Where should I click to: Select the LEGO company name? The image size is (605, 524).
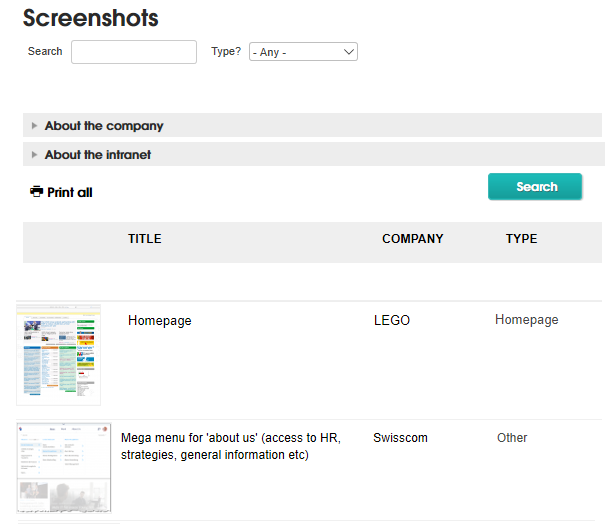(x=391, y=321)
